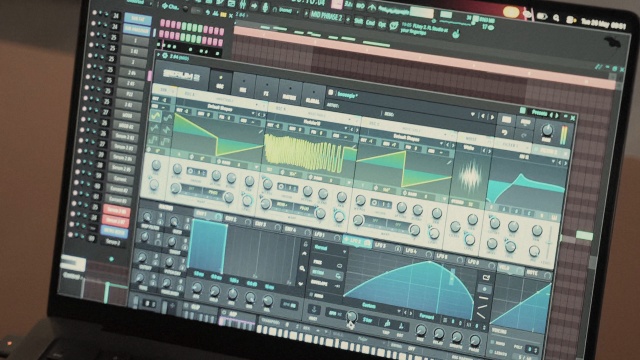The height and width of the screenshot is (360, 640).
Task: Click the LFO RISE knob
Action: 421,330
